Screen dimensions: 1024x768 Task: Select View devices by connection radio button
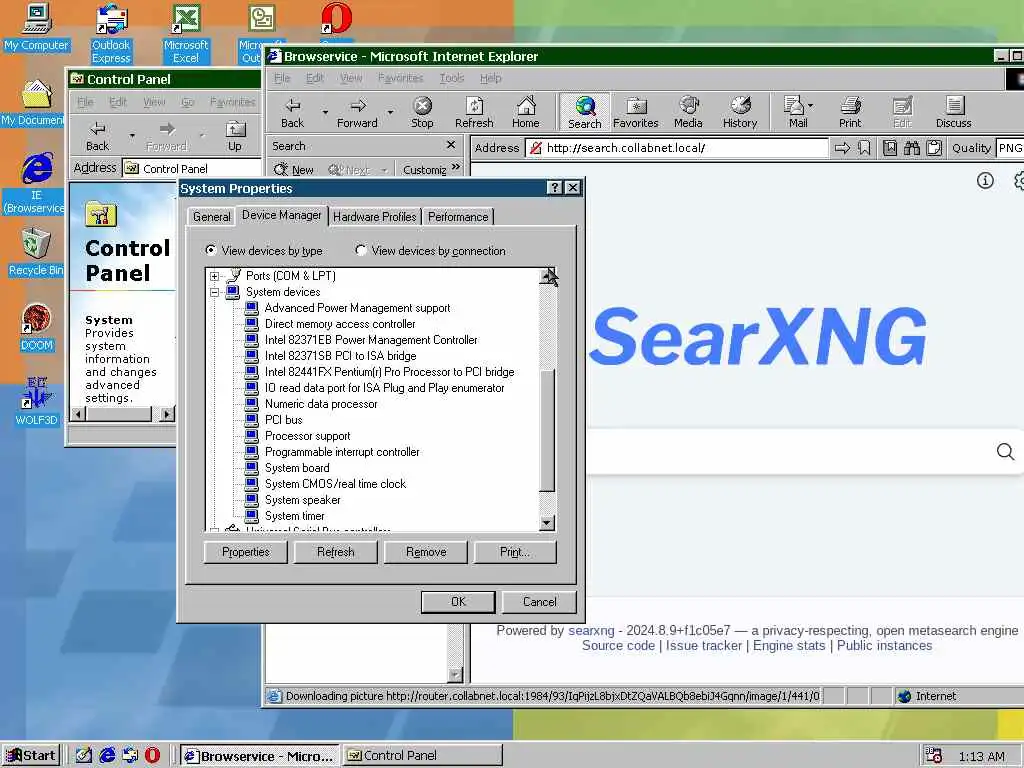pyautogui.click(x=360, y=250)
